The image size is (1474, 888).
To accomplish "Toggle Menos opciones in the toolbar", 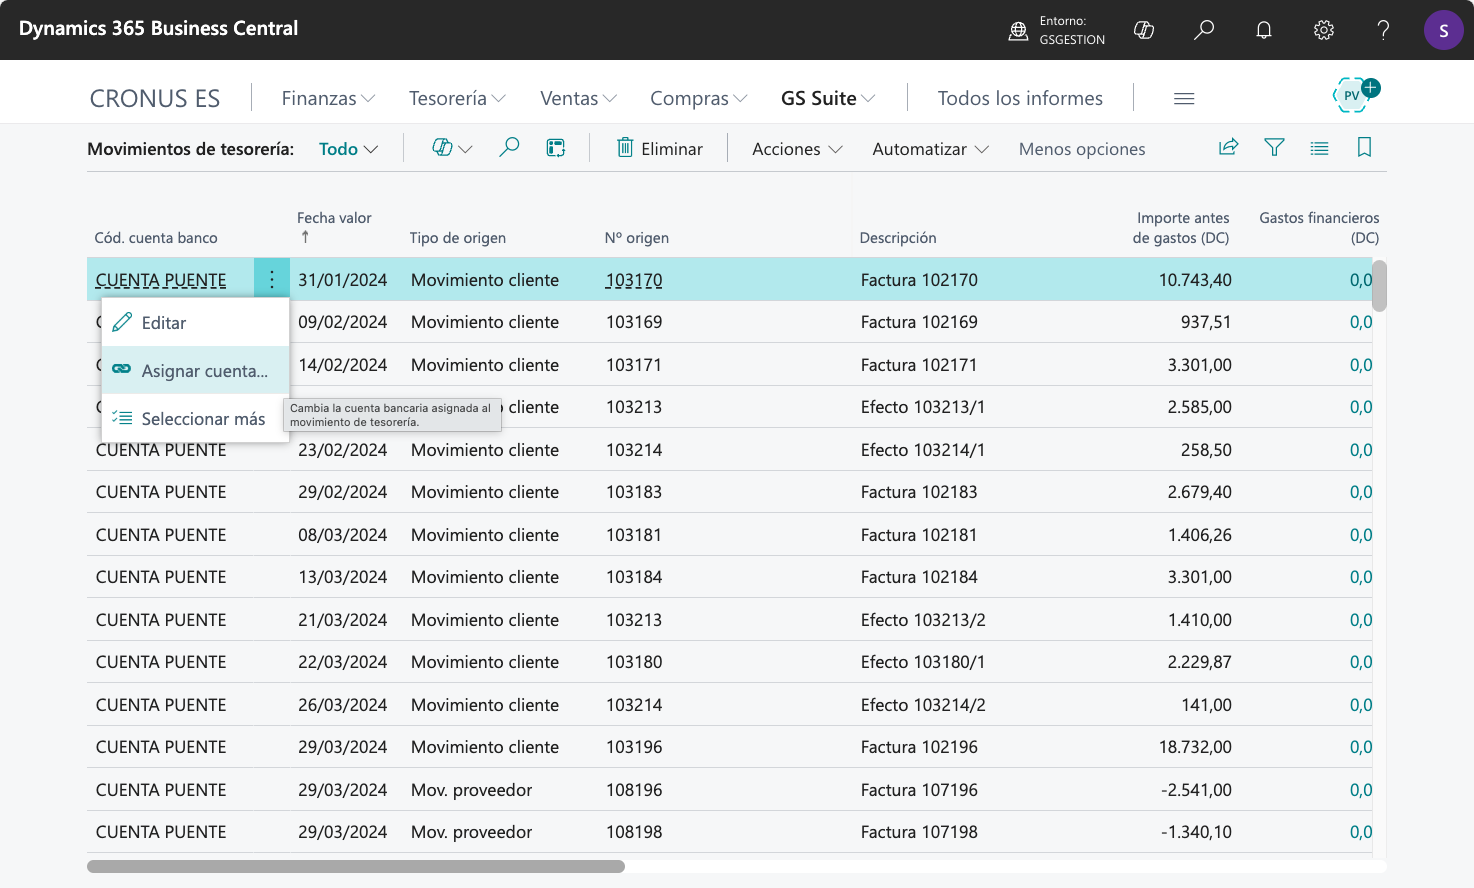I will pyautogui.click(x=1082, y=149).
